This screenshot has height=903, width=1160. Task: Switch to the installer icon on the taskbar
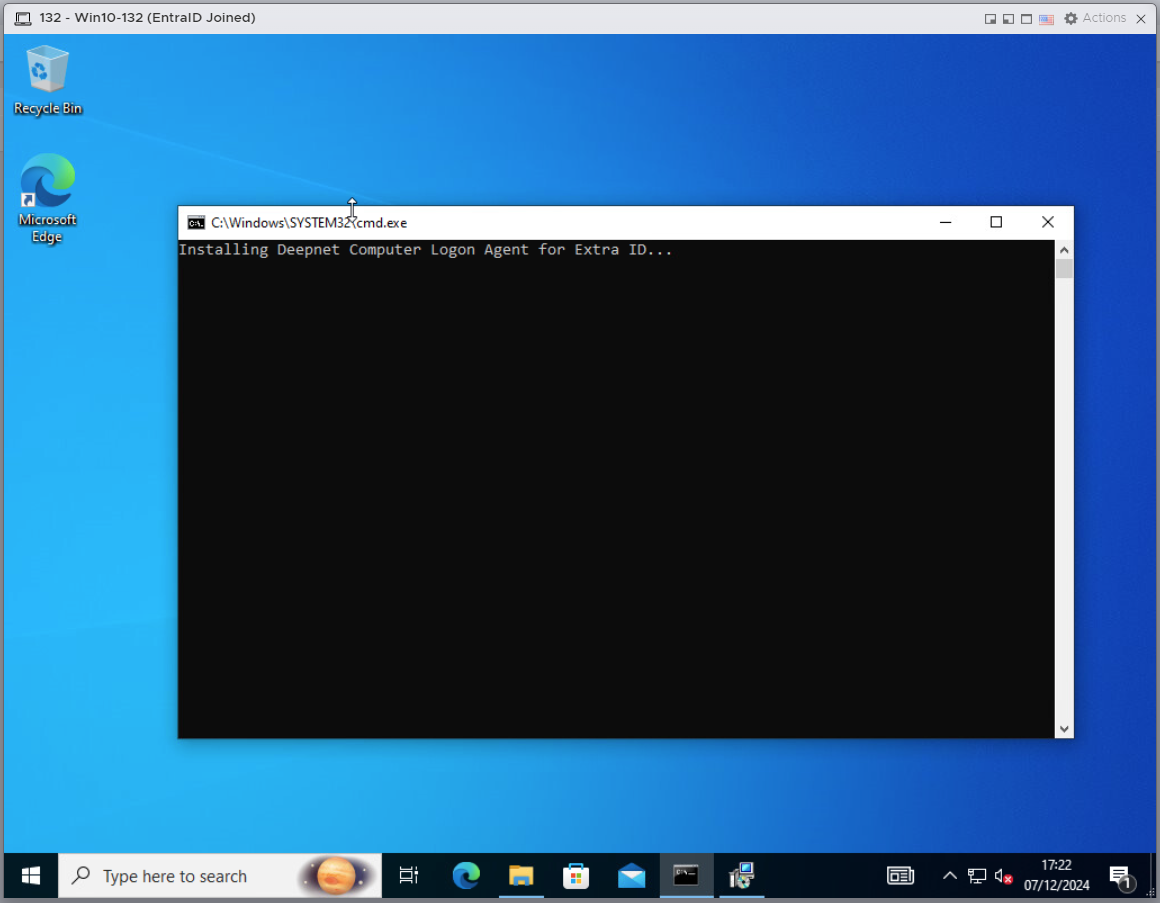(741, 876)
